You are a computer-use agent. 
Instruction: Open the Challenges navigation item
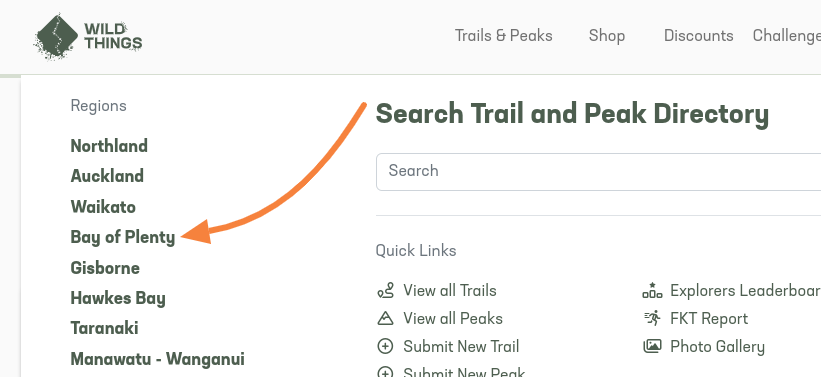click(786, 36)
